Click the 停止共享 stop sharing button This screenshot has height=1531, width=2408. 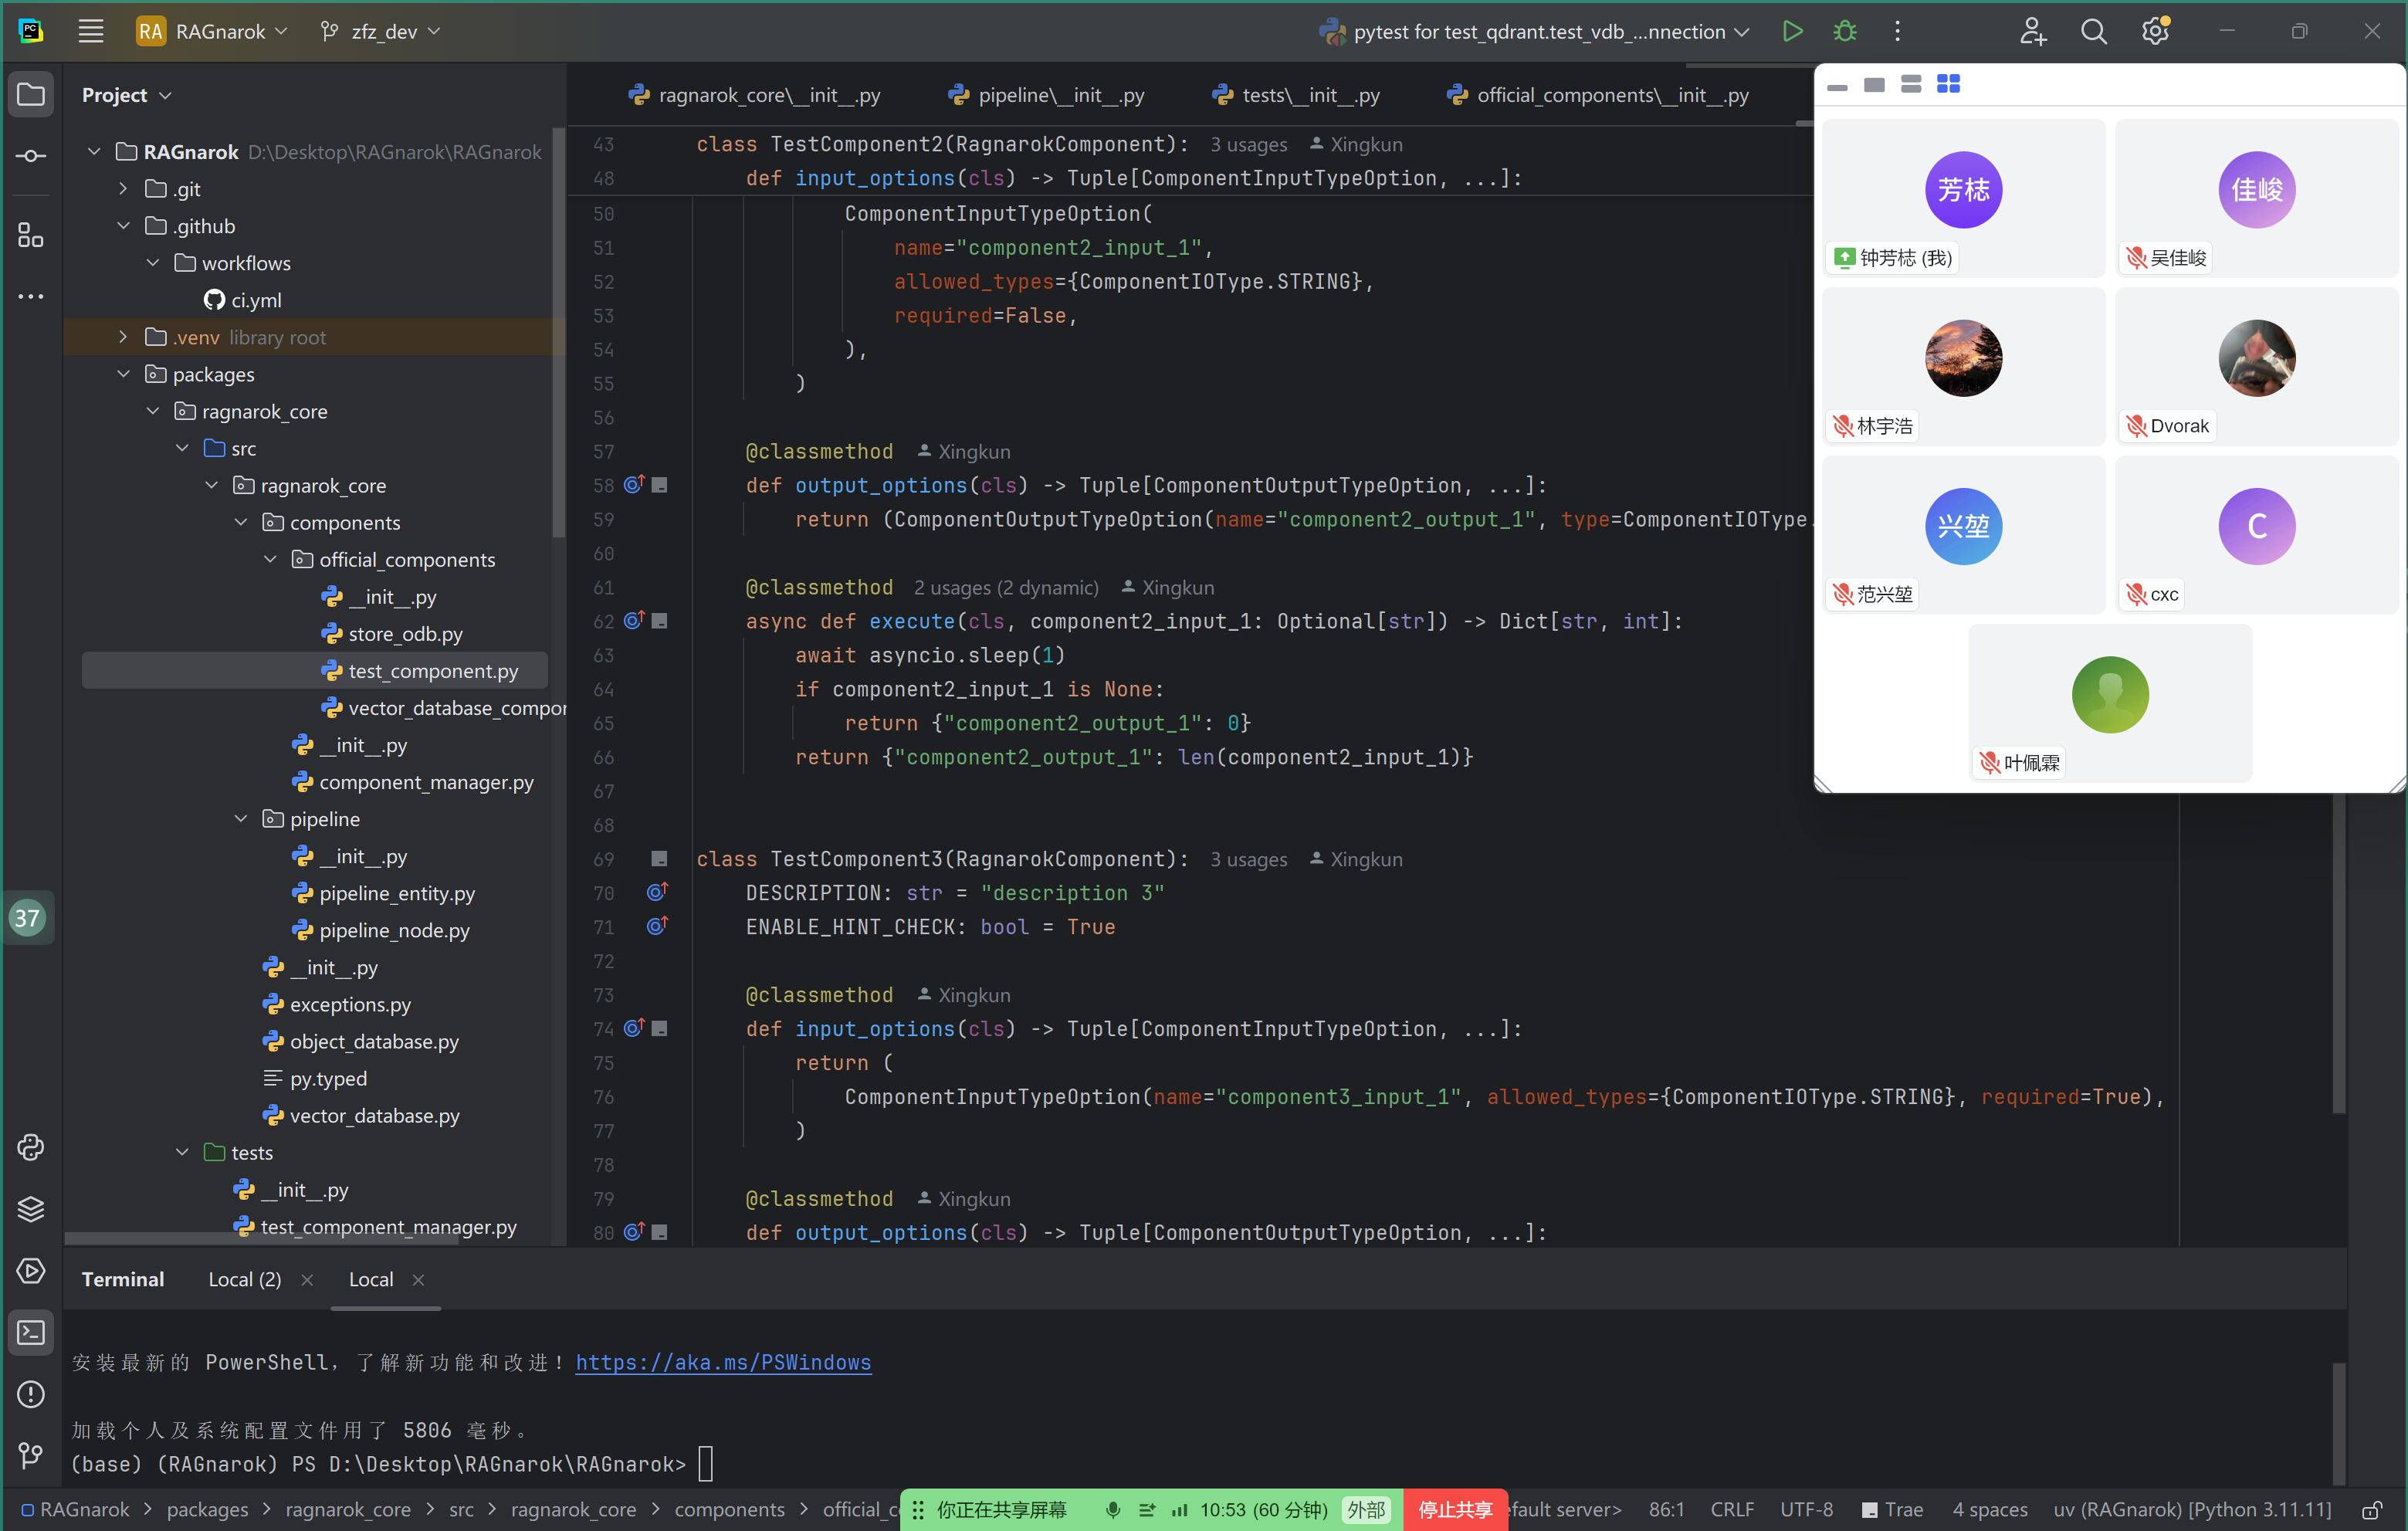pyautogui.click(x=1455, y=1509)
